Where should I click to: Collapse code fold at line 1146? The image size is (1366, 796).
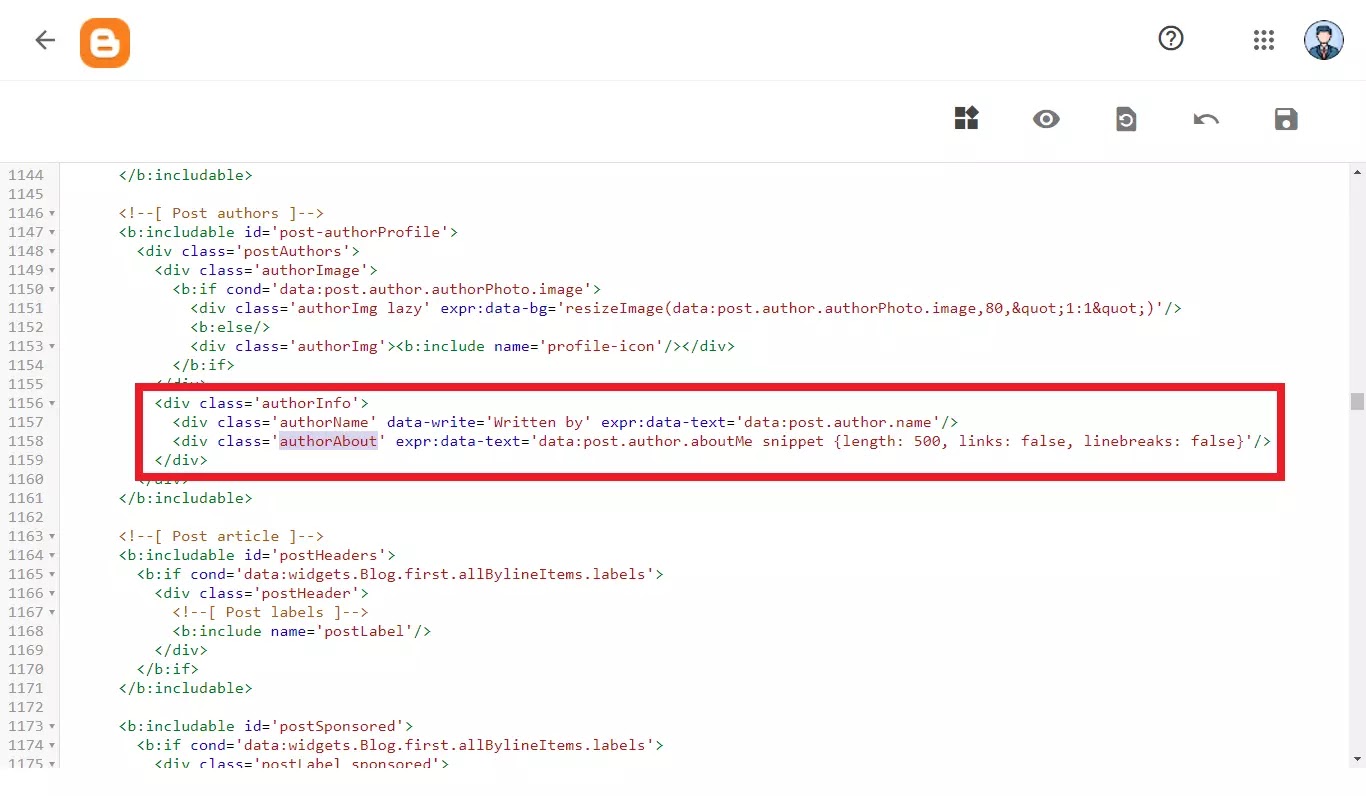(x=52, y=213)
